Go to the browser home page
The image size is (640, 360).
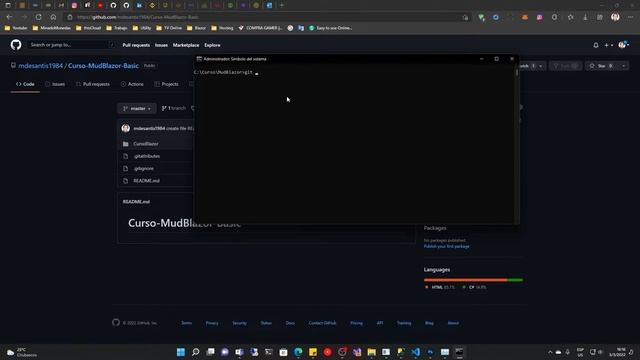click(x=53, y=17)
